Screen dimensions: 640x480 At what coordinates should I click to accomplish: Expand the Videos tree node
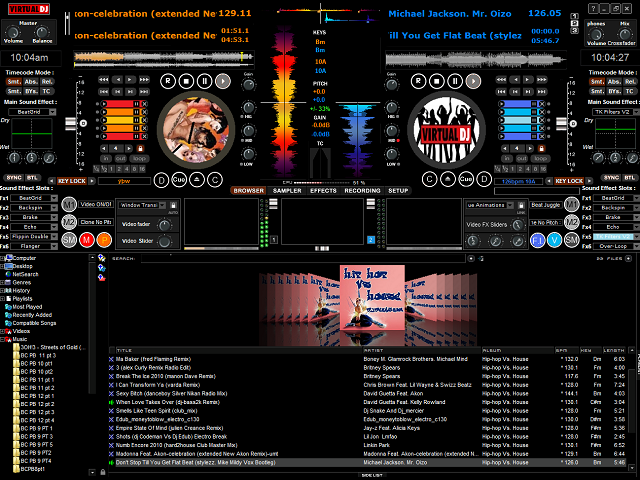coord(2,331)
